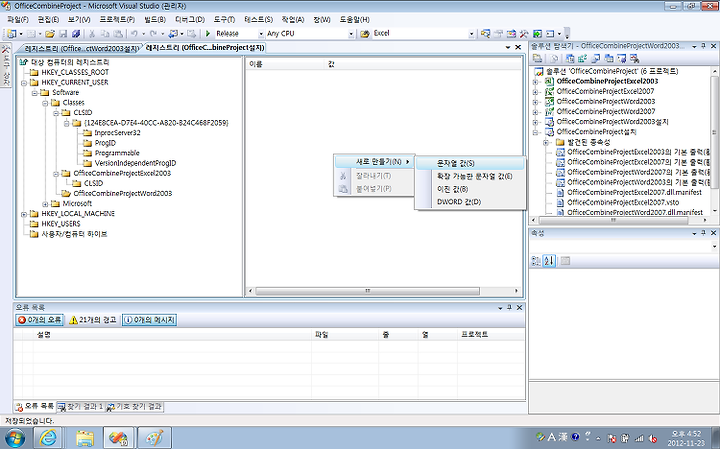The width and height of the screenshot is (720, 449).
Task: Open Internet Explorer from the taskbar
Action: click(48, 438)
